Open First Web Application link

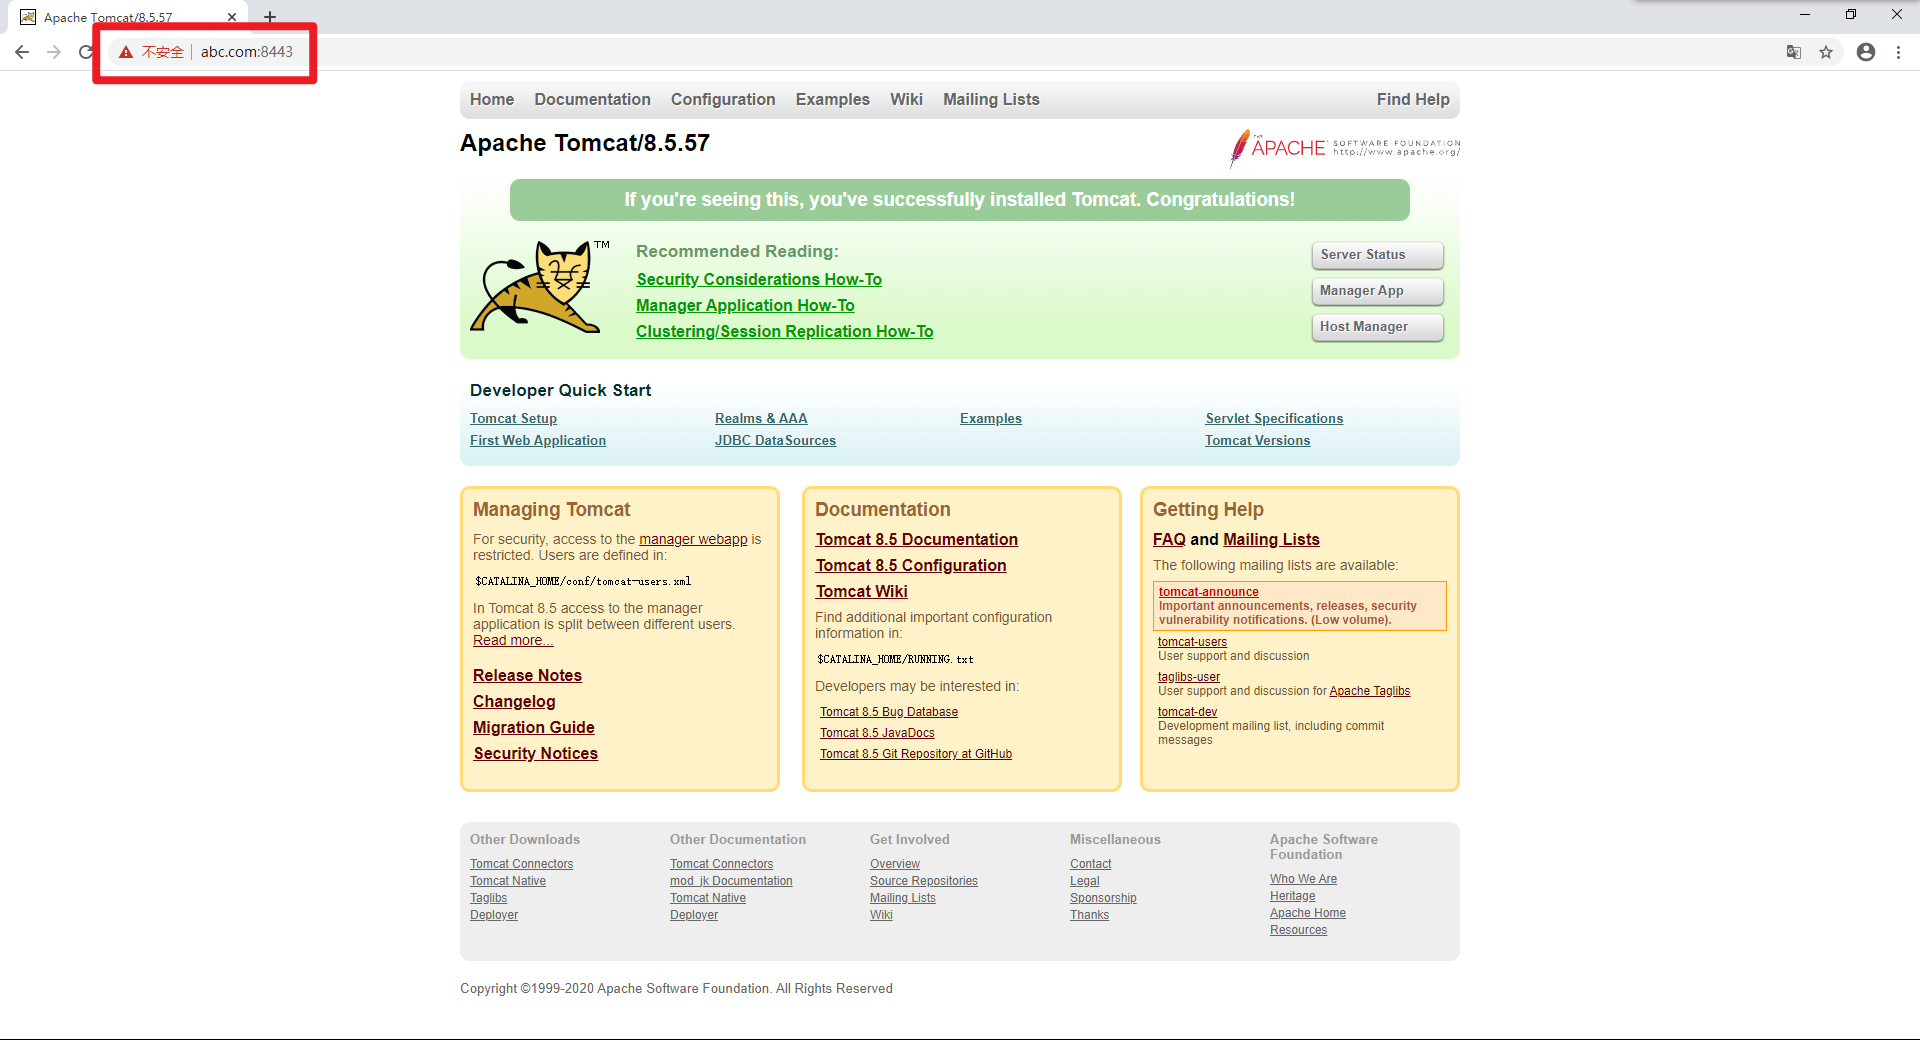point(538,441)
